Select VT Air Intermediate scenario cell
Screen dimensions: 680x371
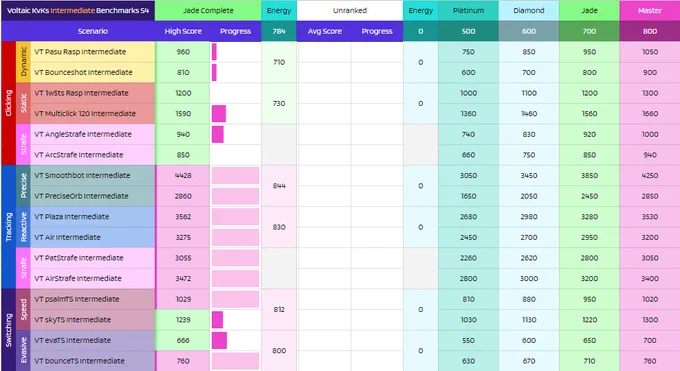pyautogui.click(x=92, y=237)
